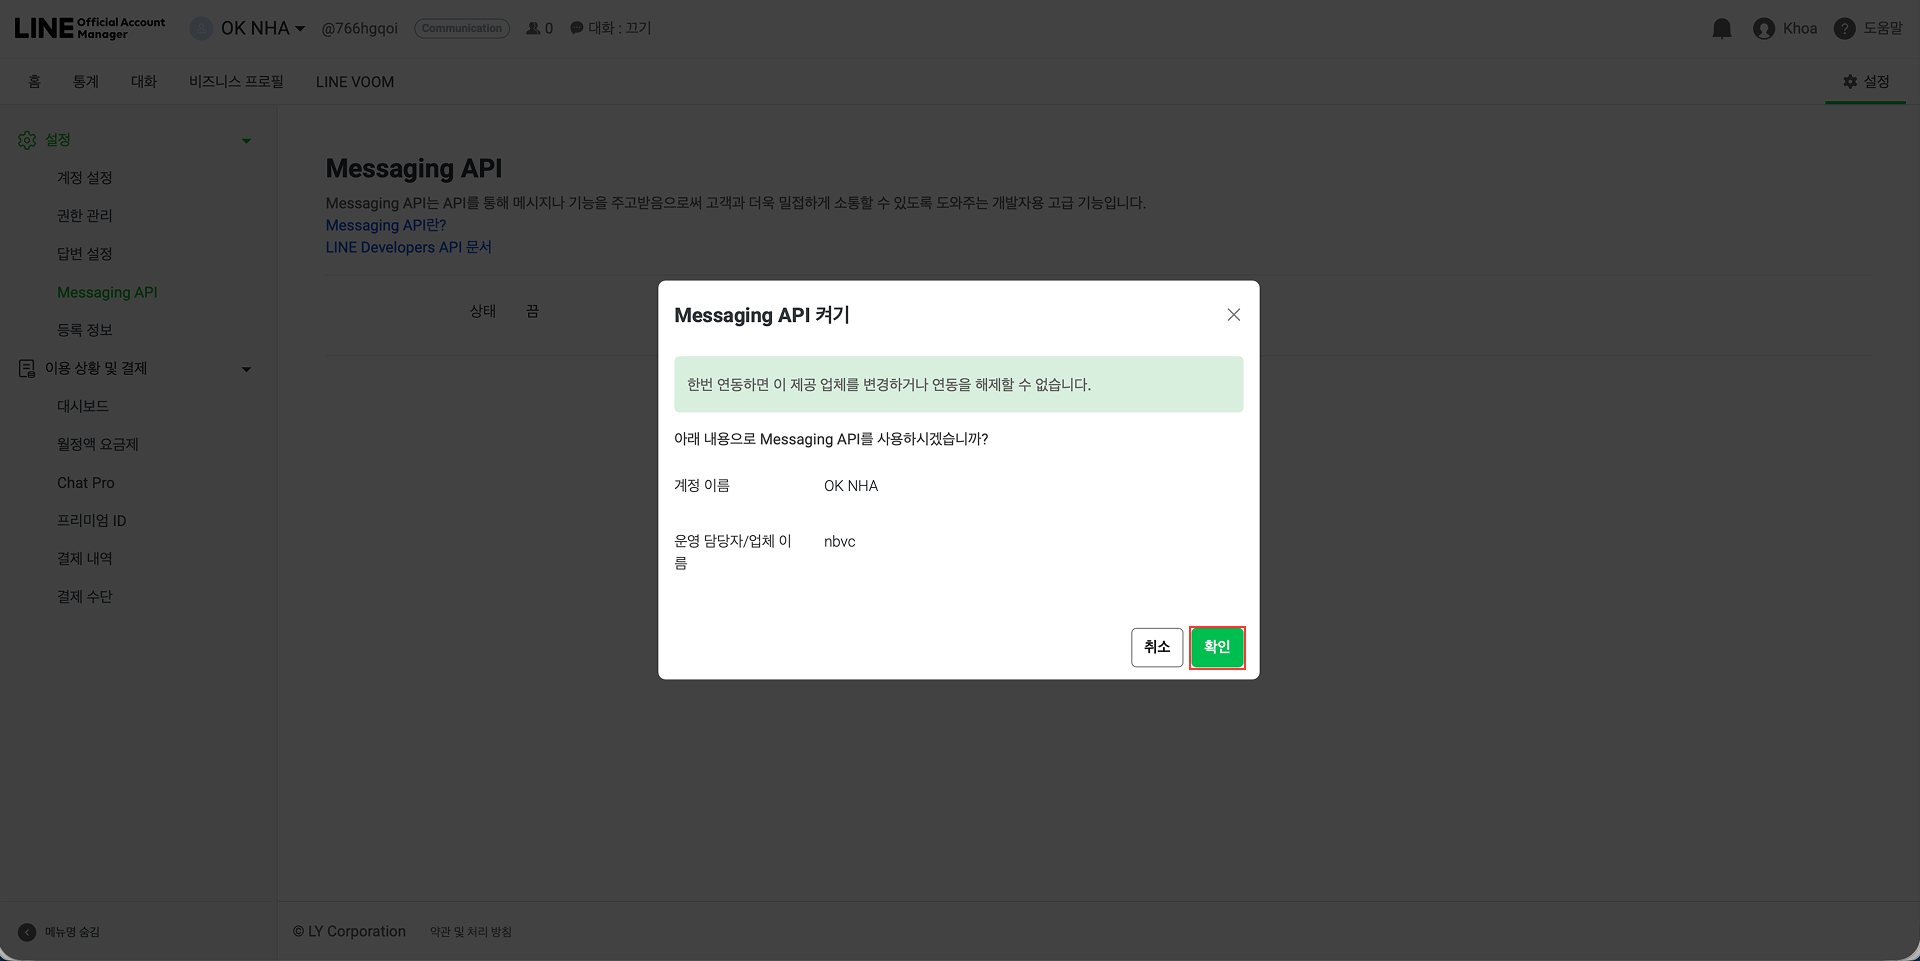Click the LINE Official Account Manager logo
Screen dimensions: 1920x961
click(88, 26)
